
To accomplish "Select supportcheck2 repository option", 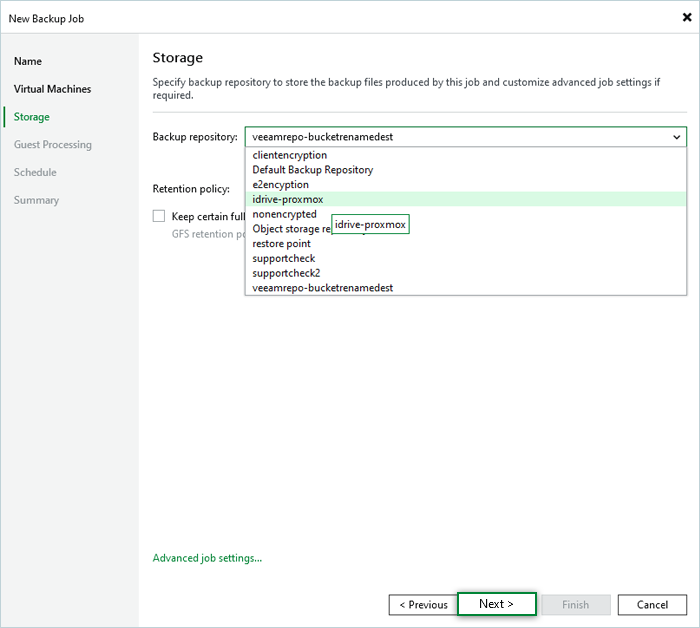I will (x=287, y=273).
